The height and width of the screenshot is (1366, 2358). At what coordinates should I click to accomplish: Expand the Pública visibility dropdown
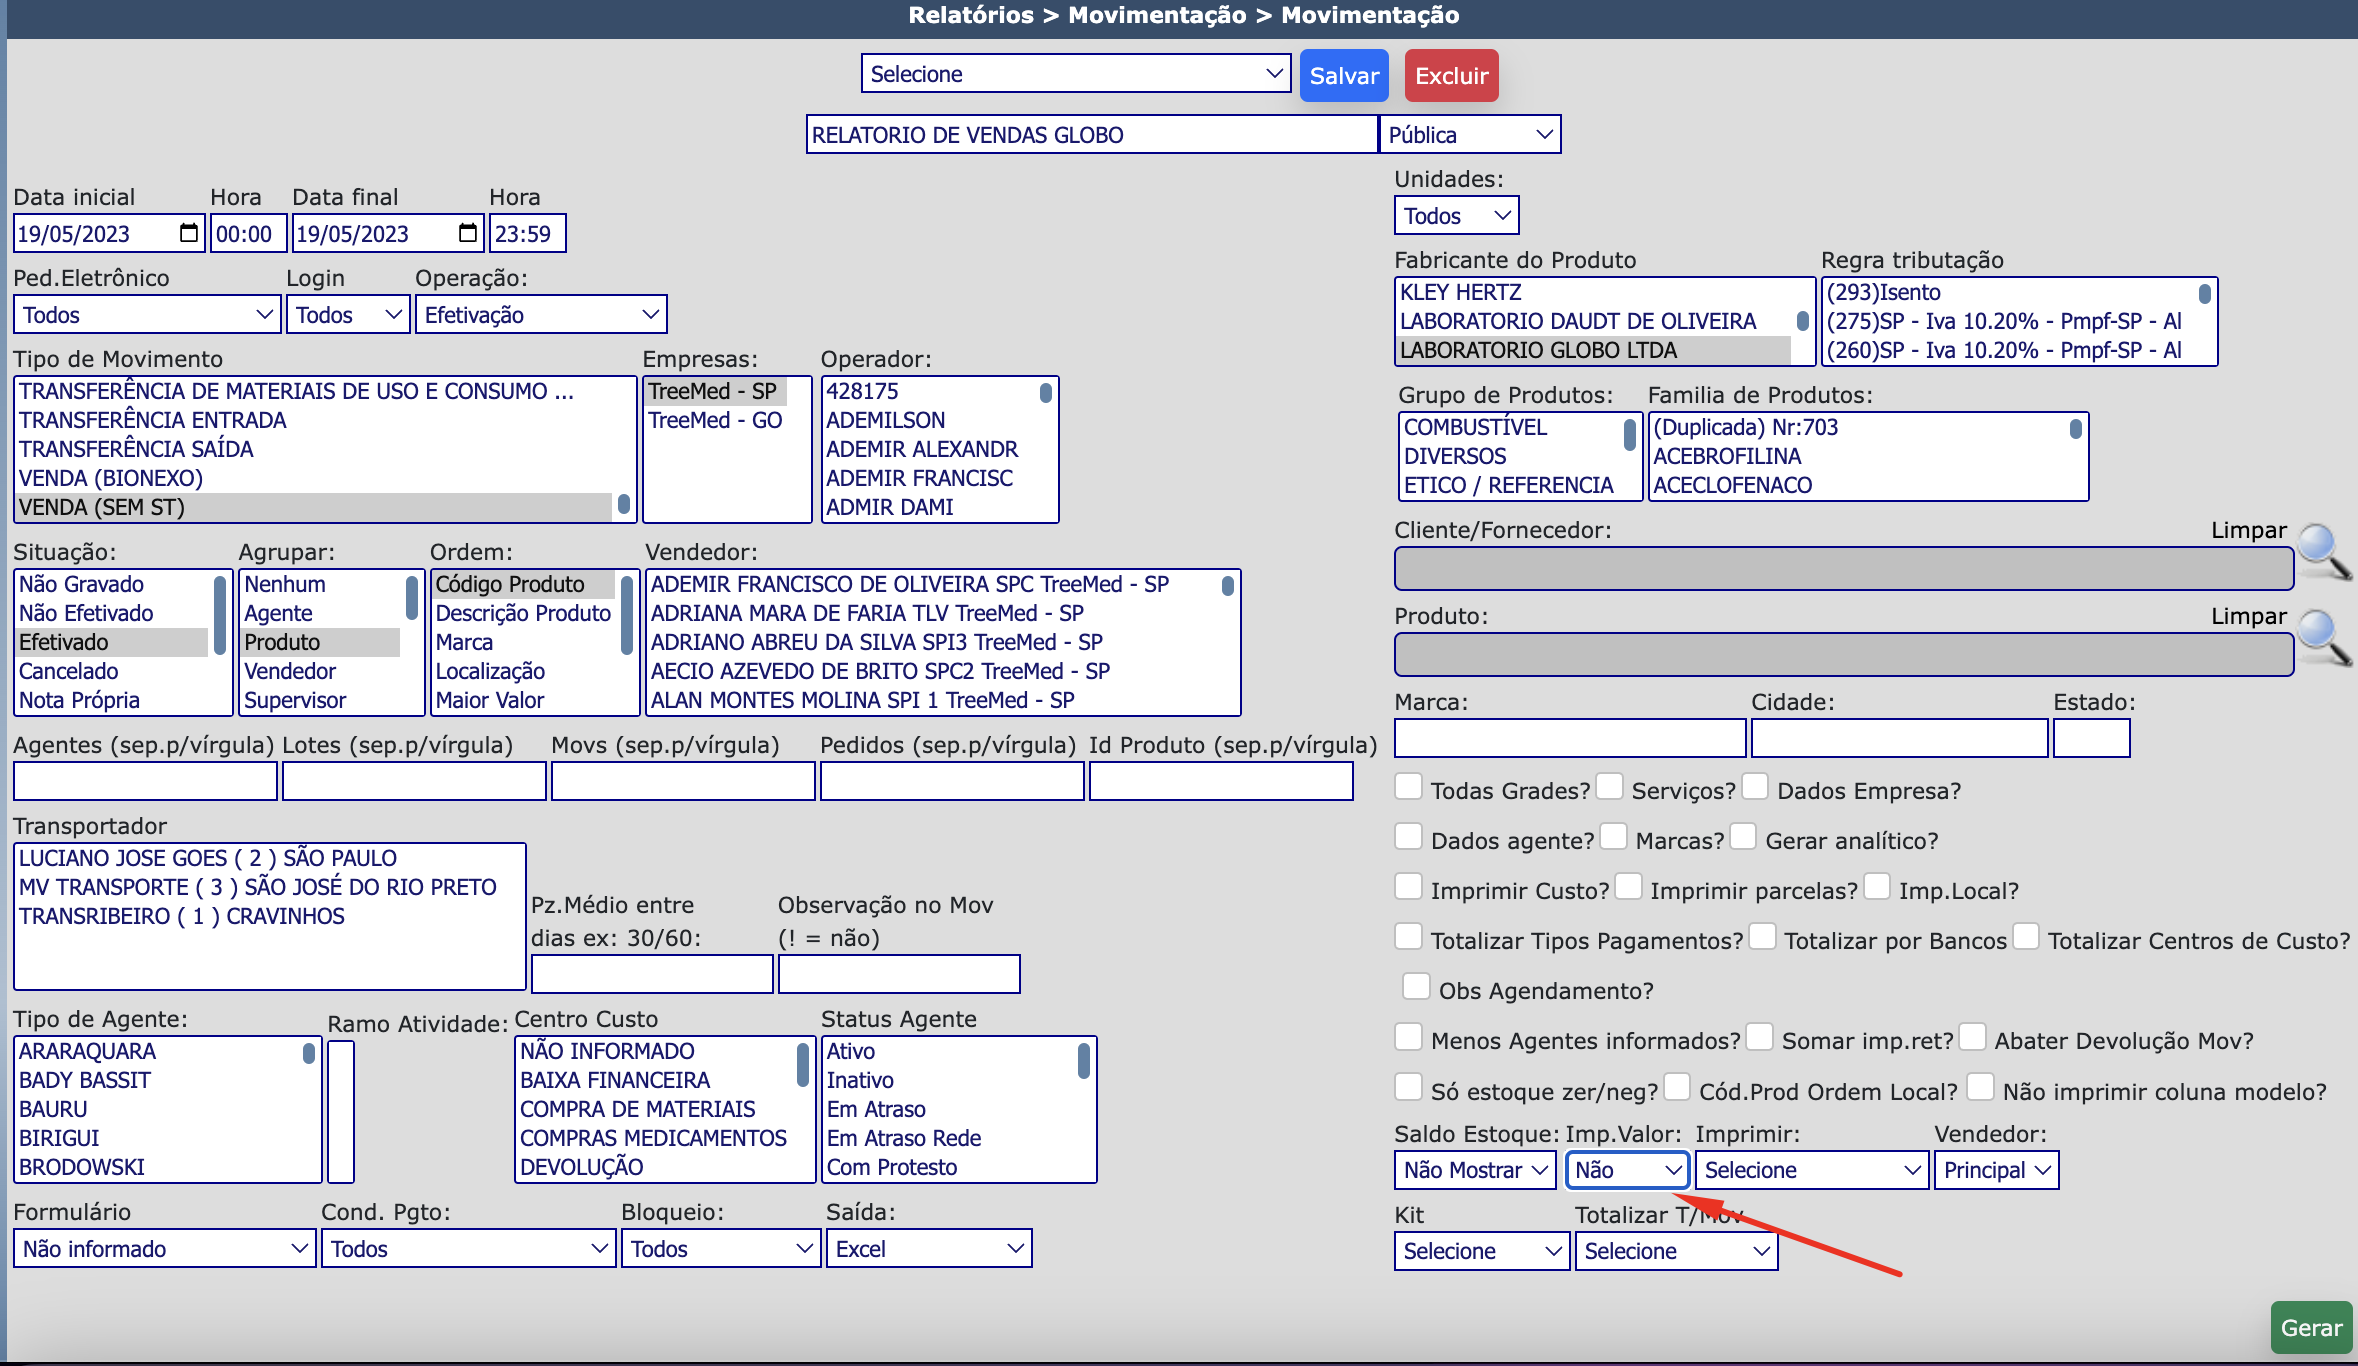(1469, 135)
